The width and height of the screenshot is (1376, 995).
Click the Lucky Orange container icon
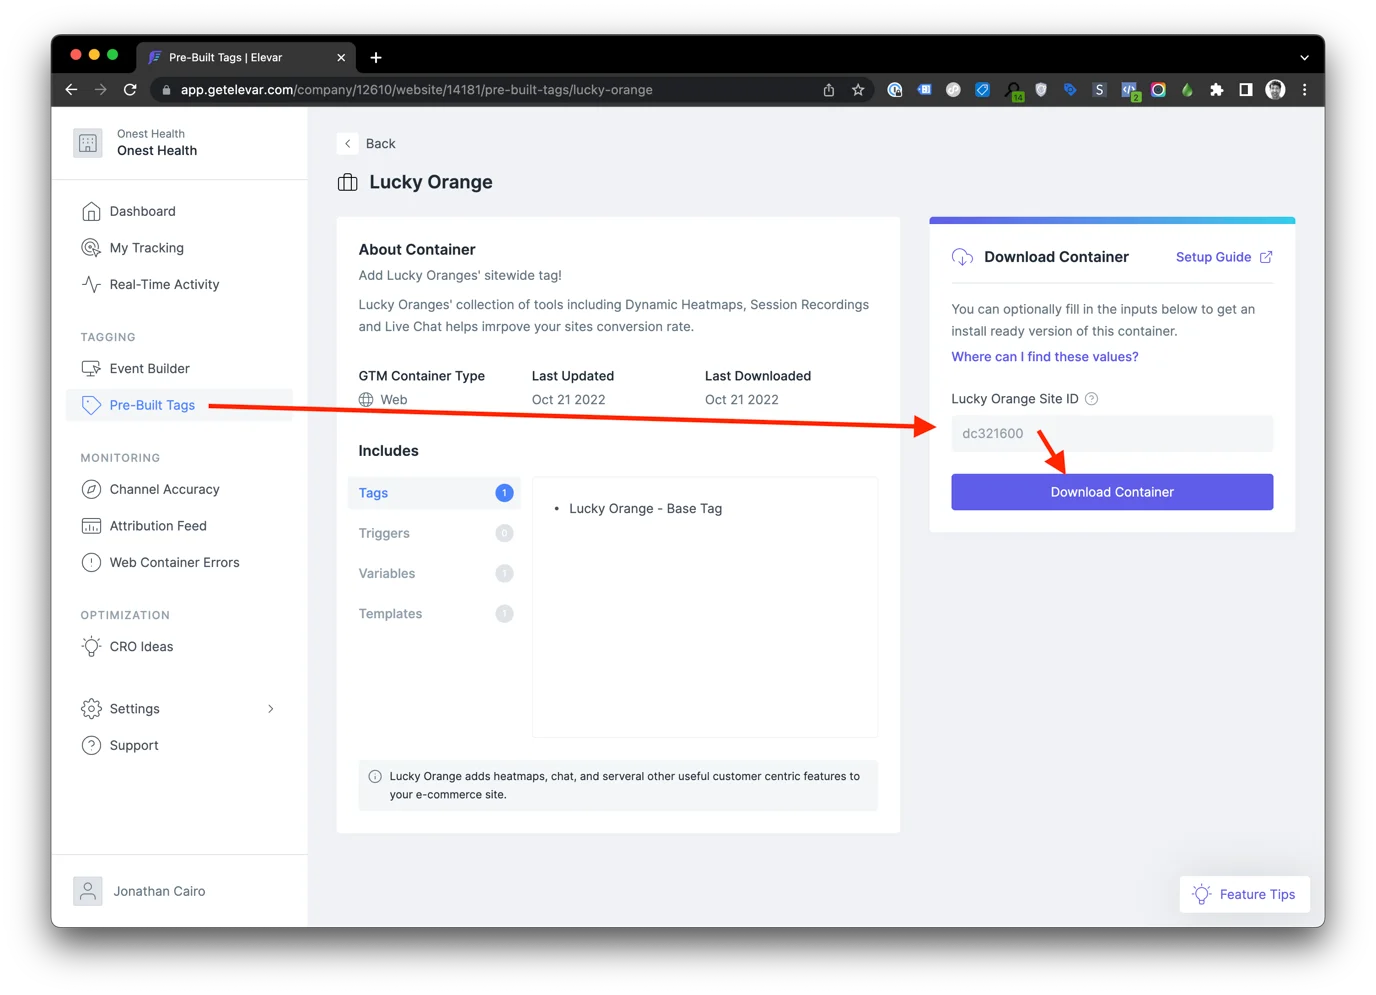[x=348, y=182]
